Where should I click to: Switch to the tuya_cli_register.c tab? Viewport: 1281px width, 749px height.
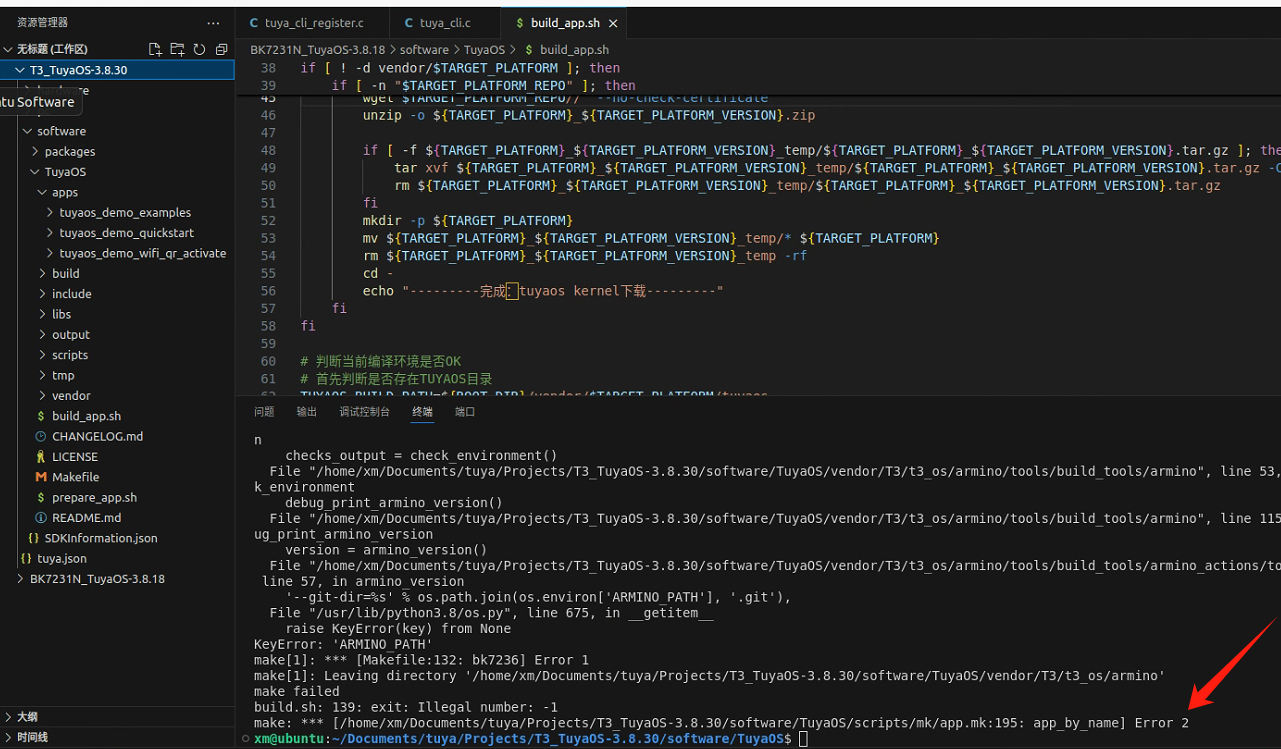(x=313, y=23)
